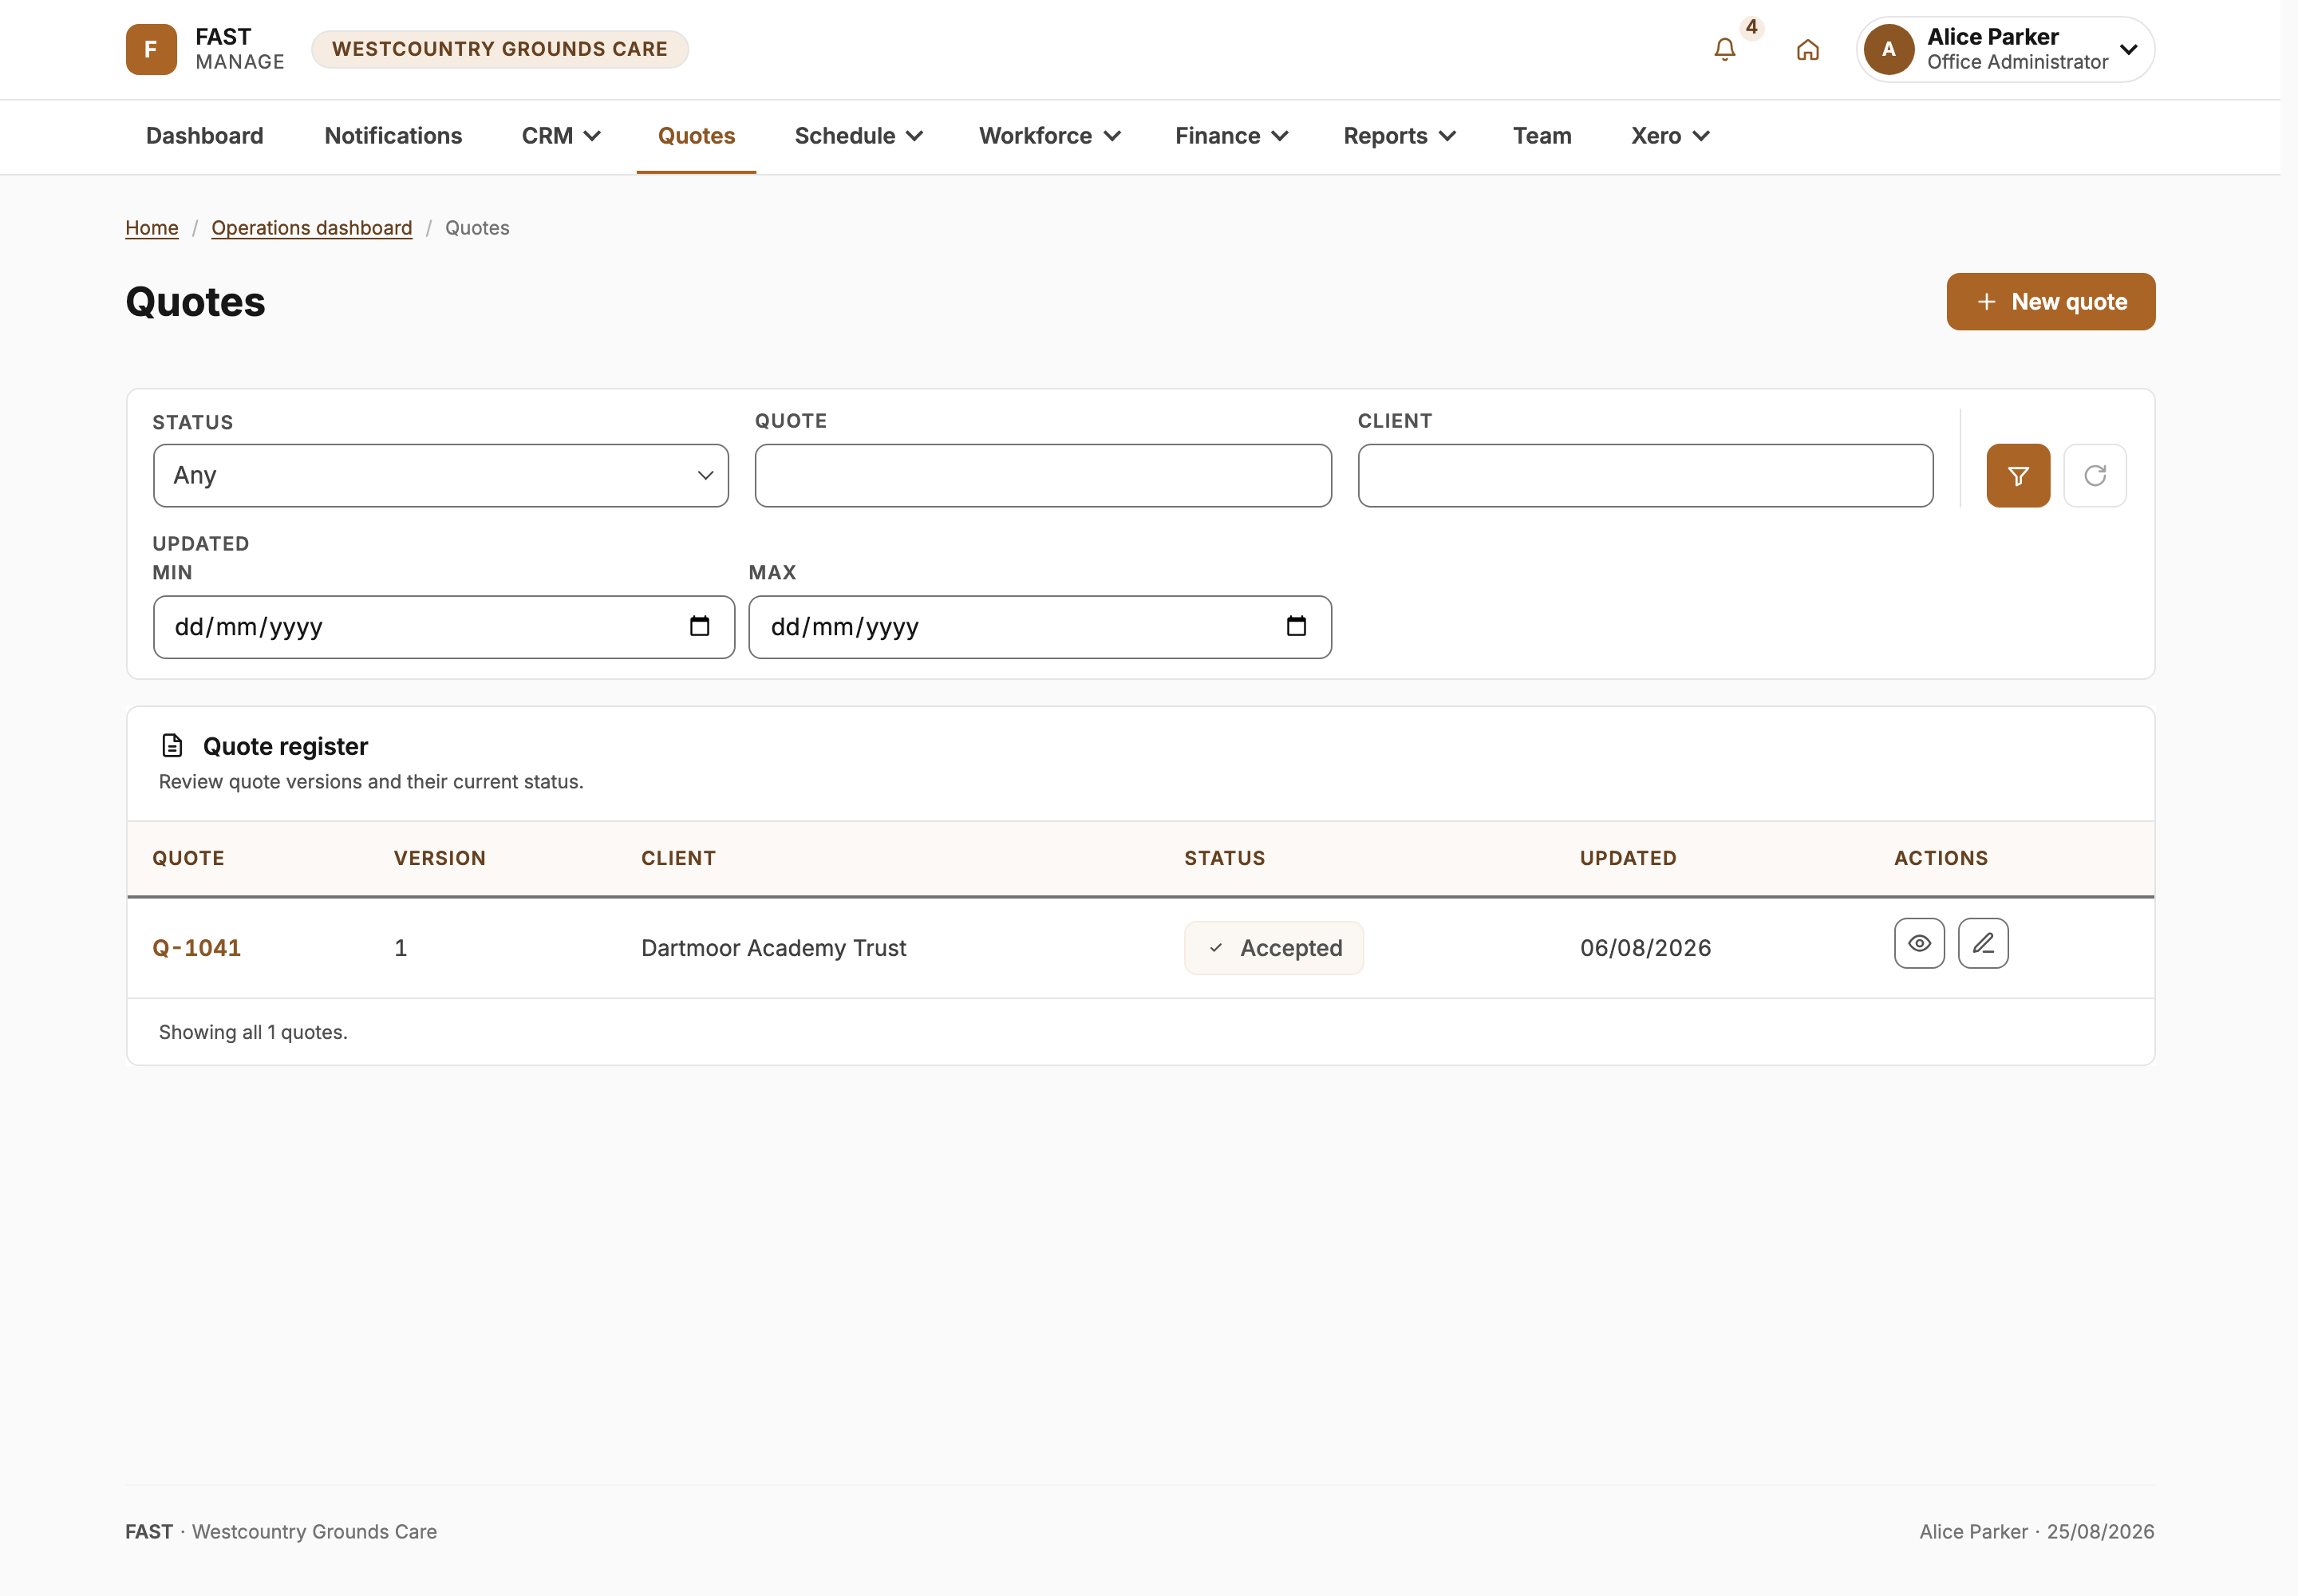Click the Westcountry Grounds Care badge

pyautogui.click(x=499, y=49)
